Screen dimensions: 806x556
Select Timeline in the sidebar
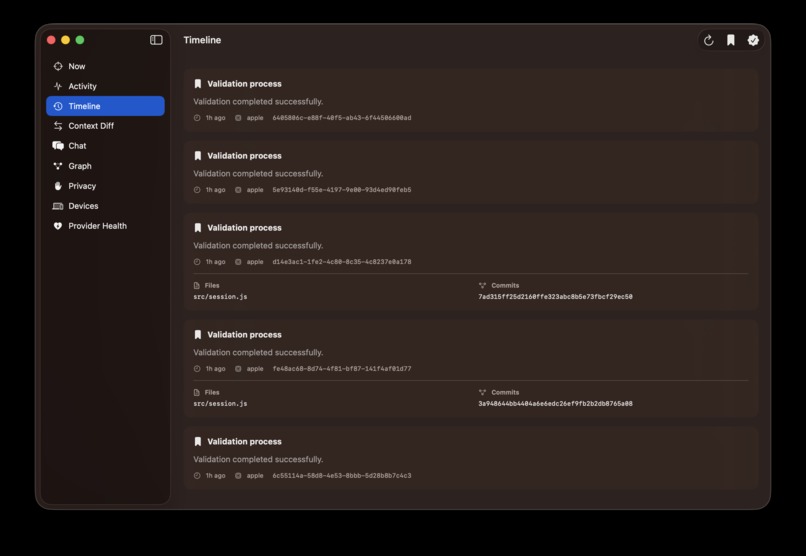(105, 106)
